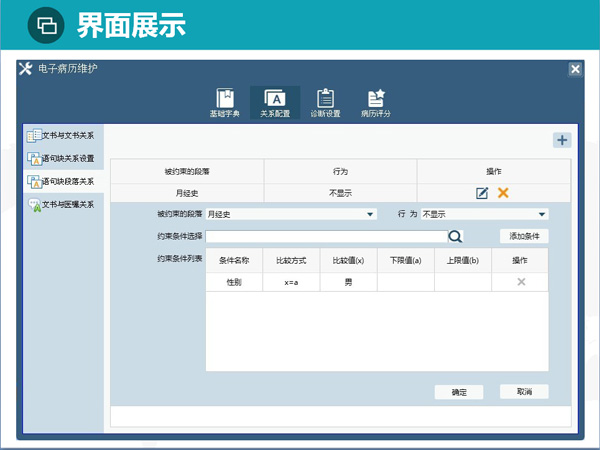Click the 取消 button
The image size is (600, 450).
coord(524,391)
